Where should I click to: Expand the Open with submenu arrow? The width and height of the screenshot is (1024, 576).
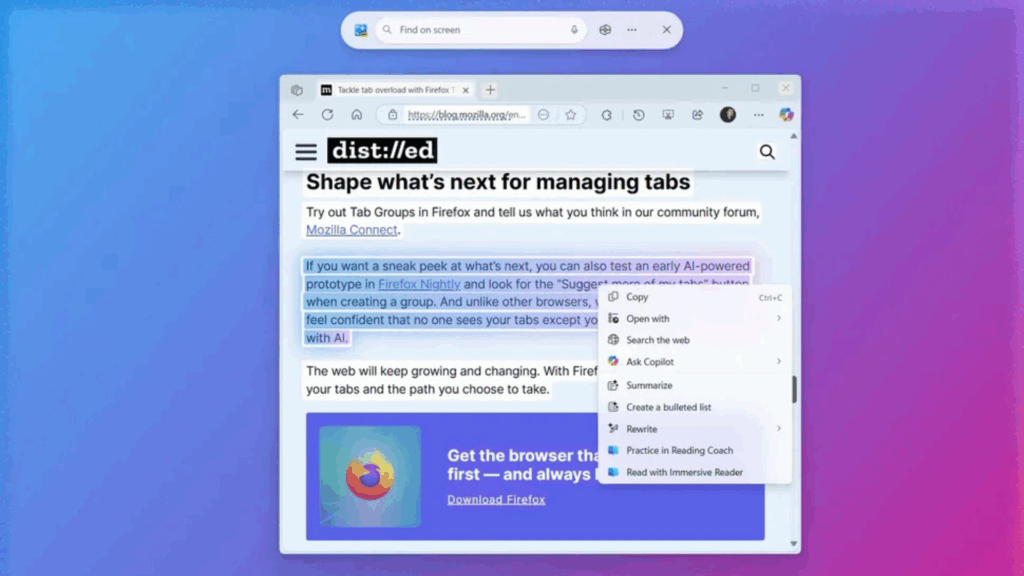pyautogui.click(x=778, y=319)
